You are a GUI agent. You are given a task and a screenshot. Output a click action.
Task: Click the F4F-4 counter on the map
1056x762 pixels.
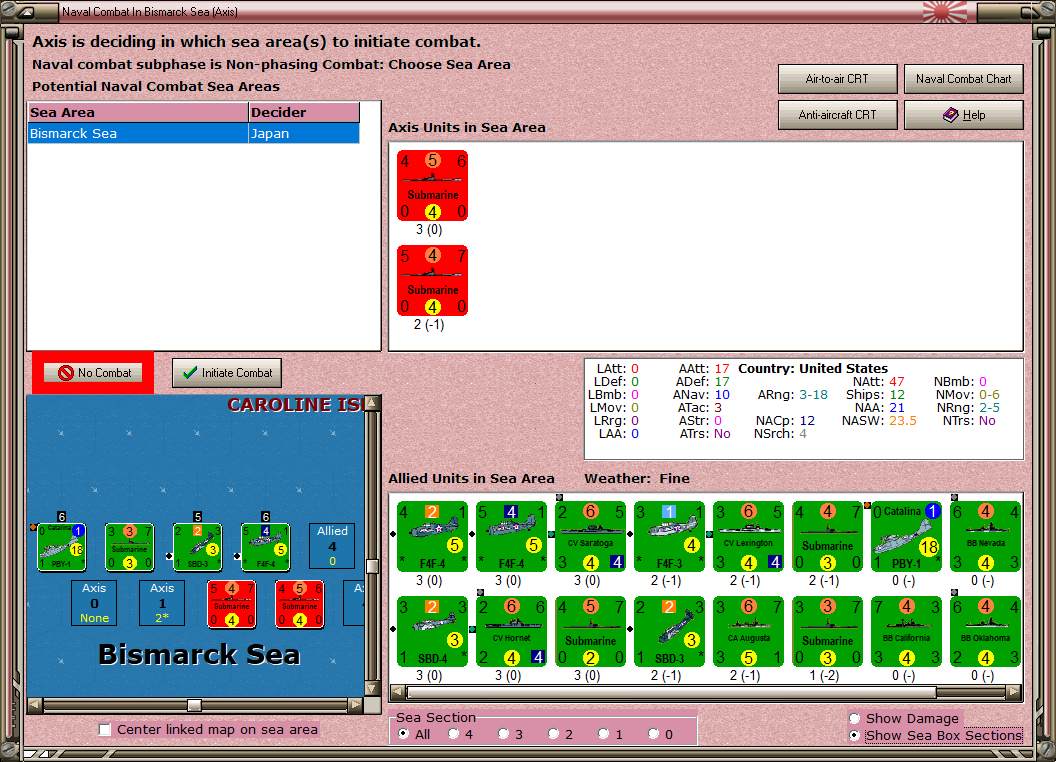[x=265, y=547]
